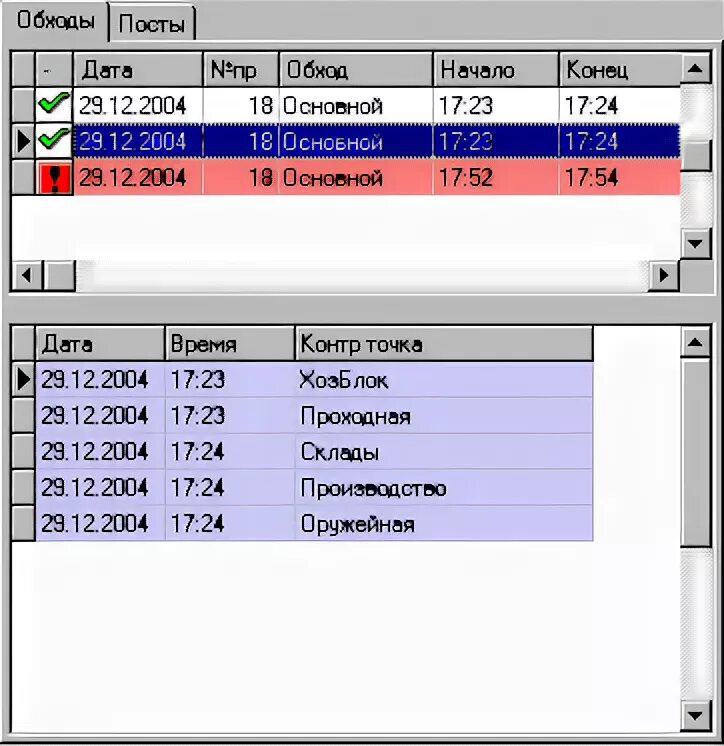Click the Обход column header

(x=356, y=69)
